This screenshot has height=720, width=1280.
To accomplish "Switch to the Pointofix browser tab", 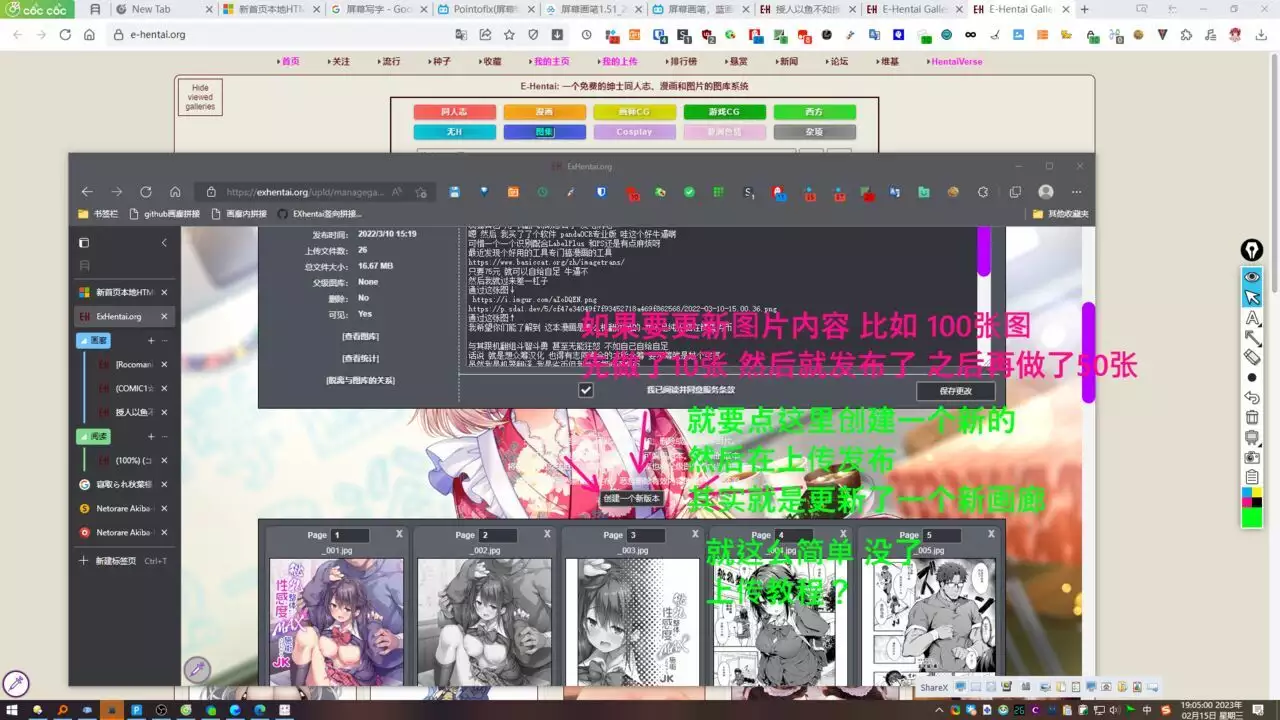I will (484, 9).
